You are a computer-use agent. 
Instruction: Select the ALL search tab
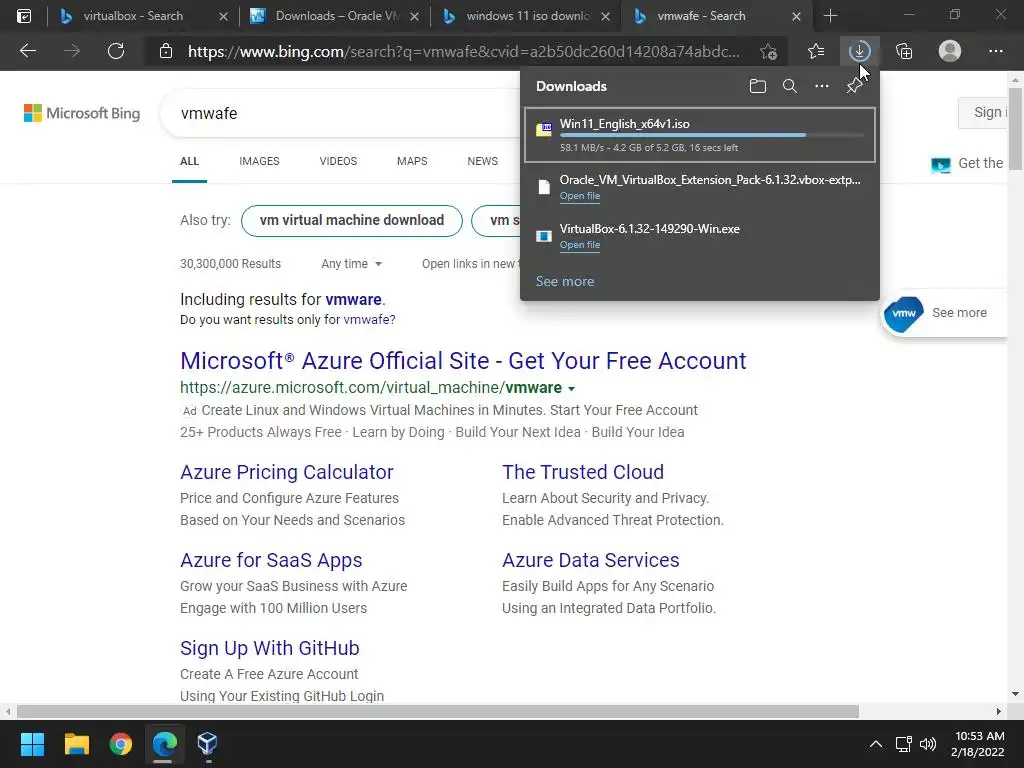click(189, 161)
